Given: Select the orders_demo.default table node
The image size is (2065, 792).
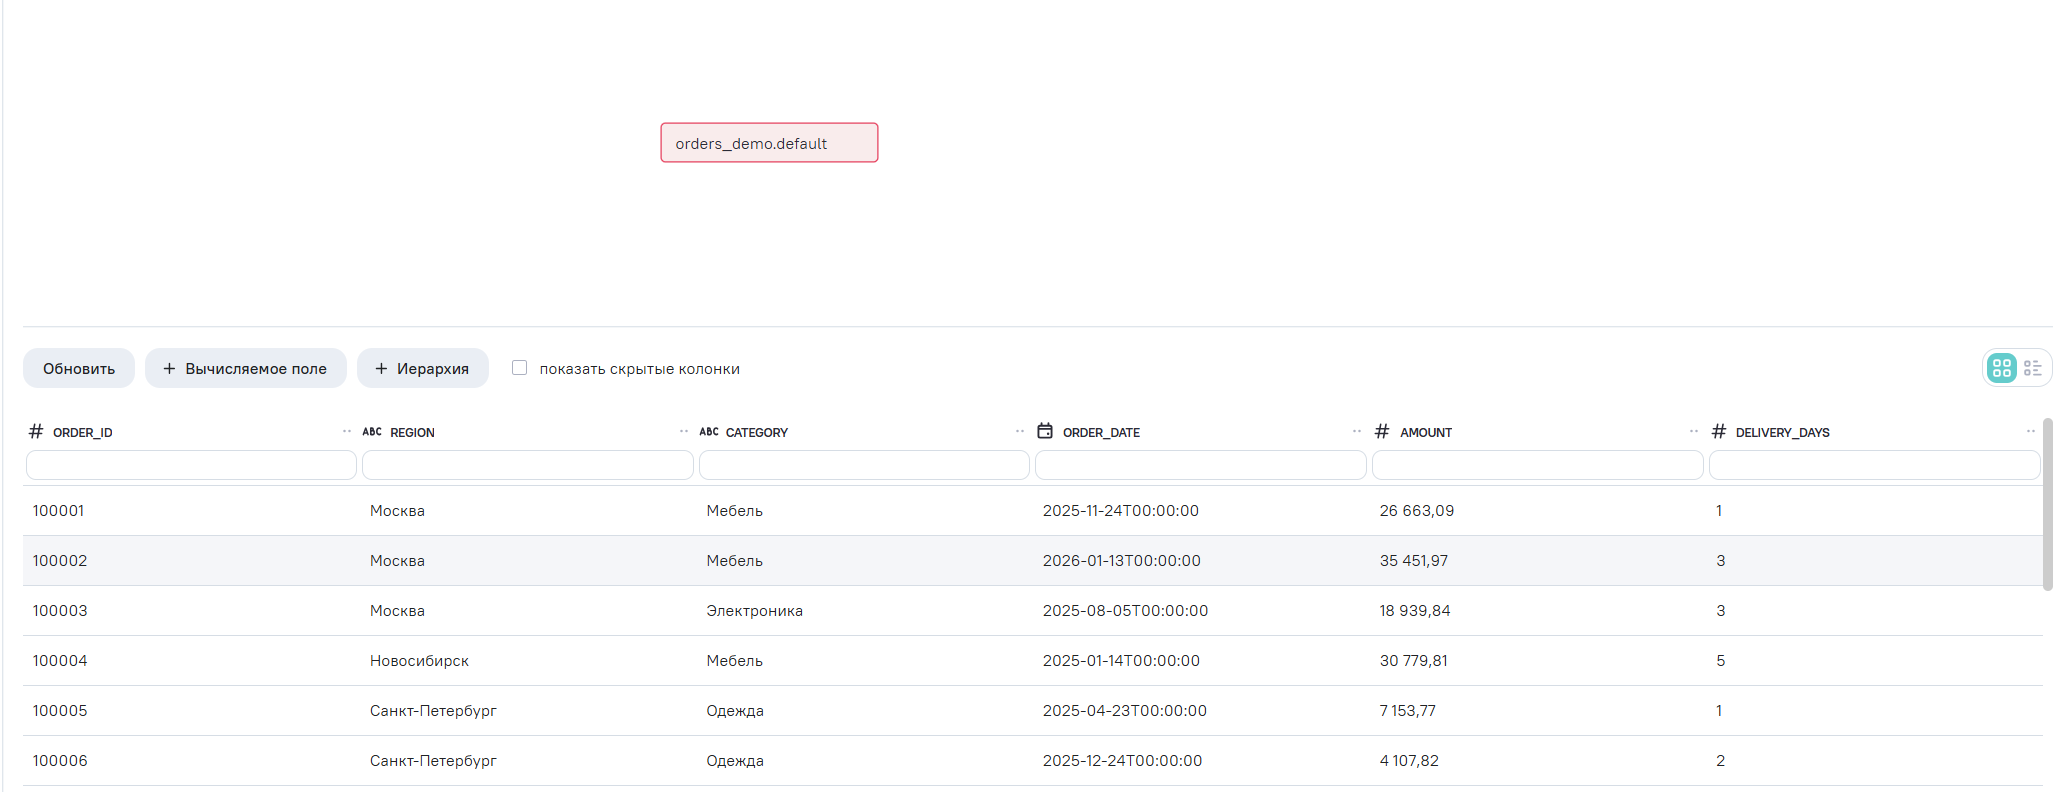Looking at the screenshot, I should pyautogui.click(x=769, y=143).
